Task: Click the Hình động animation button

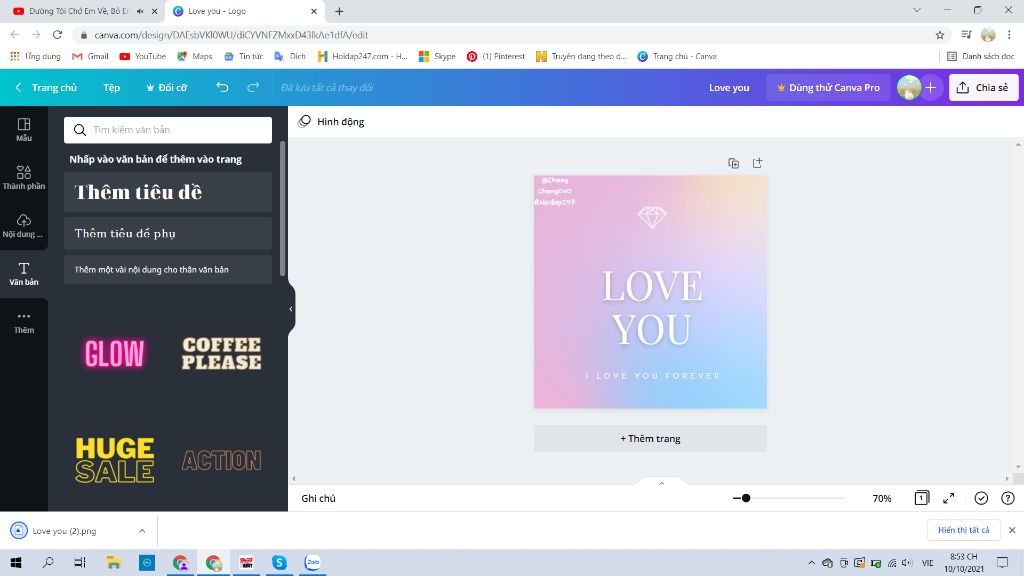Action: tap(331, 121)
